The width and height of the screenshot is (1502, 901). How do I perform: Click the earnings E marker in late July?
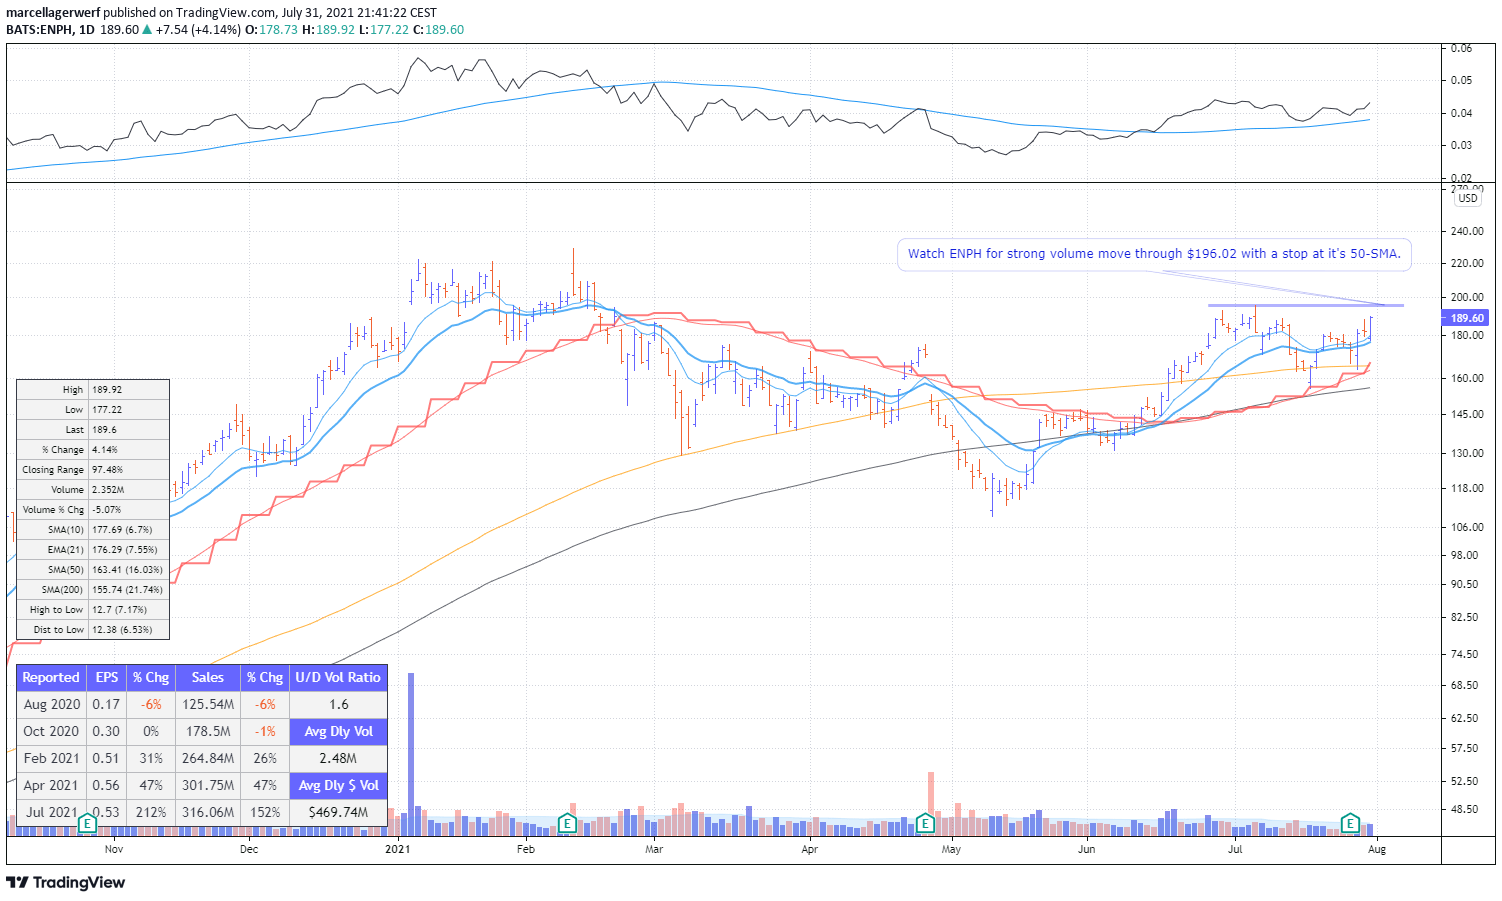(x=1350, y=824)
